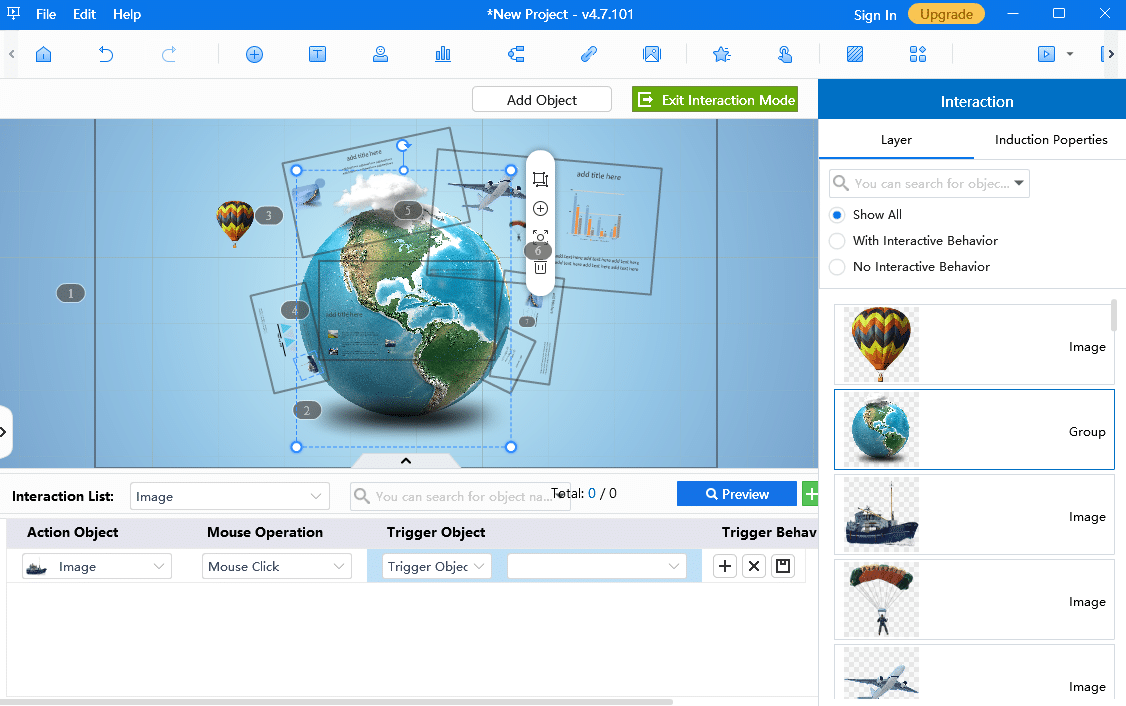Expand the Mouse Click operation dropdown
The width and height of the screenshot is (1126, 706).
pos(276,567)
